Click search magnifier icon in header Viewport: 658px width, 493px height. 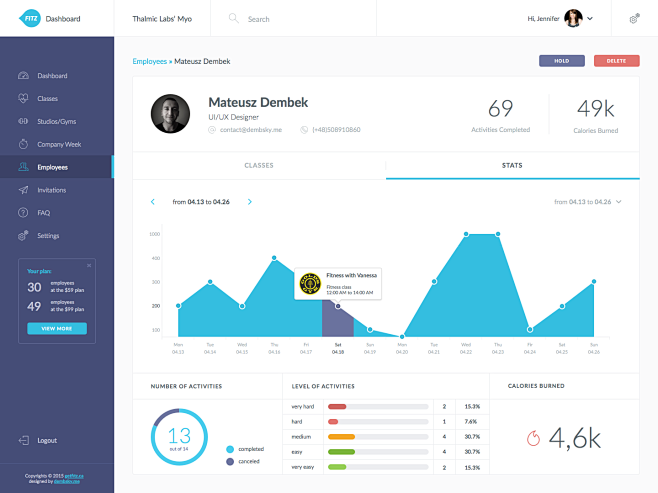pos(234,19)
